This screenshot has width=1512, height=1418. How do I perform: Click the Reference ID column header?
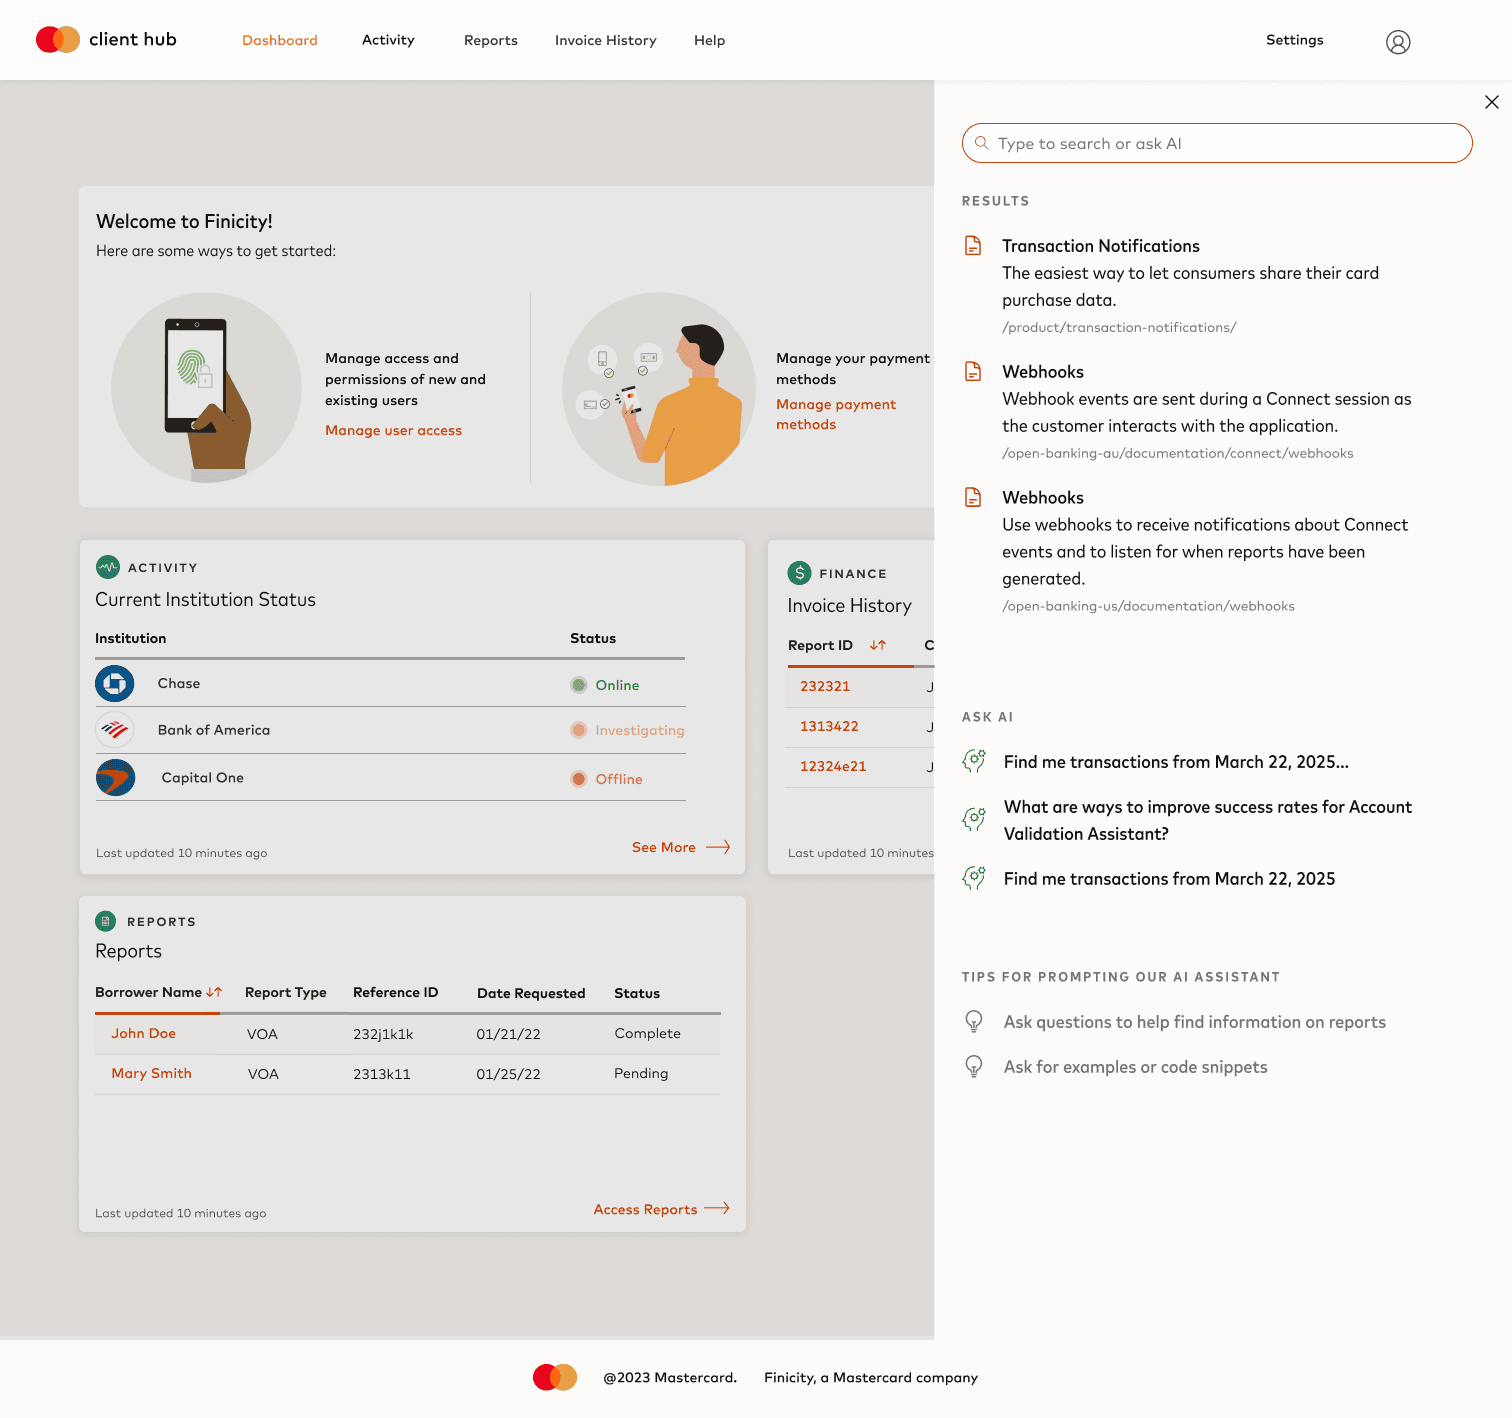[396, 992]
